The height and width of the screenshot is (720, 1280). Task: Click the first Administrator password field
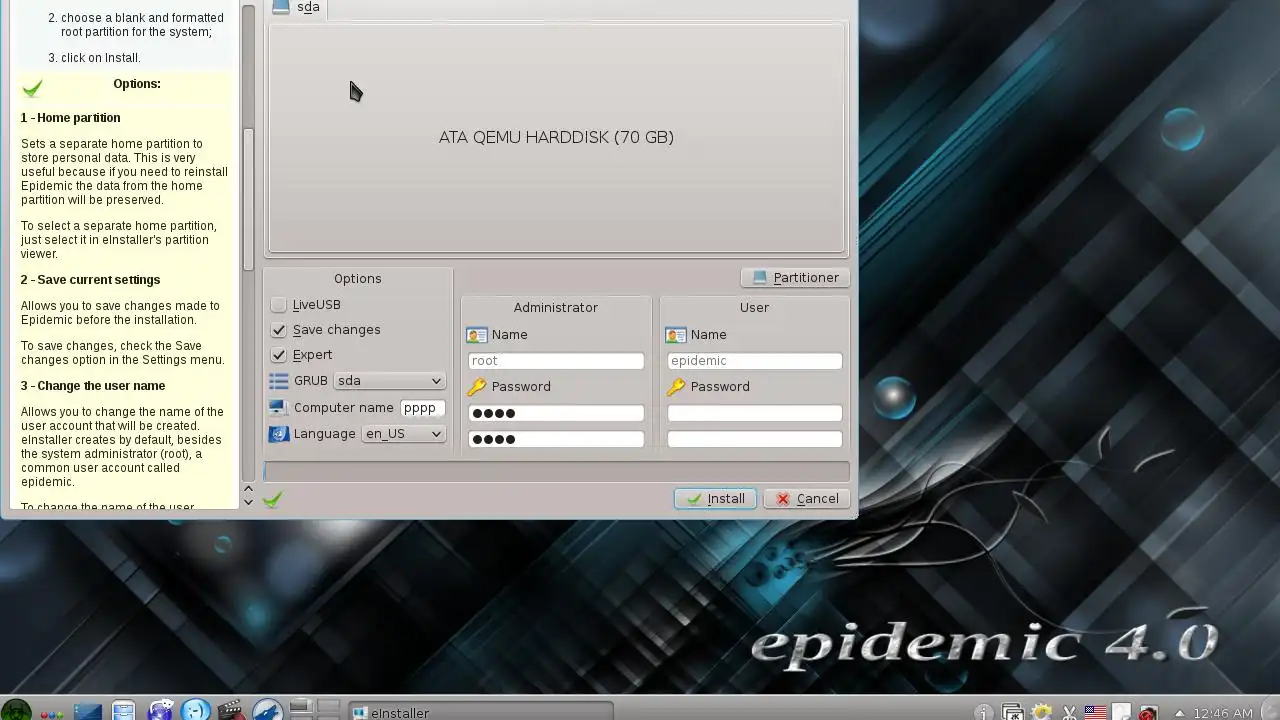point(556,413)
